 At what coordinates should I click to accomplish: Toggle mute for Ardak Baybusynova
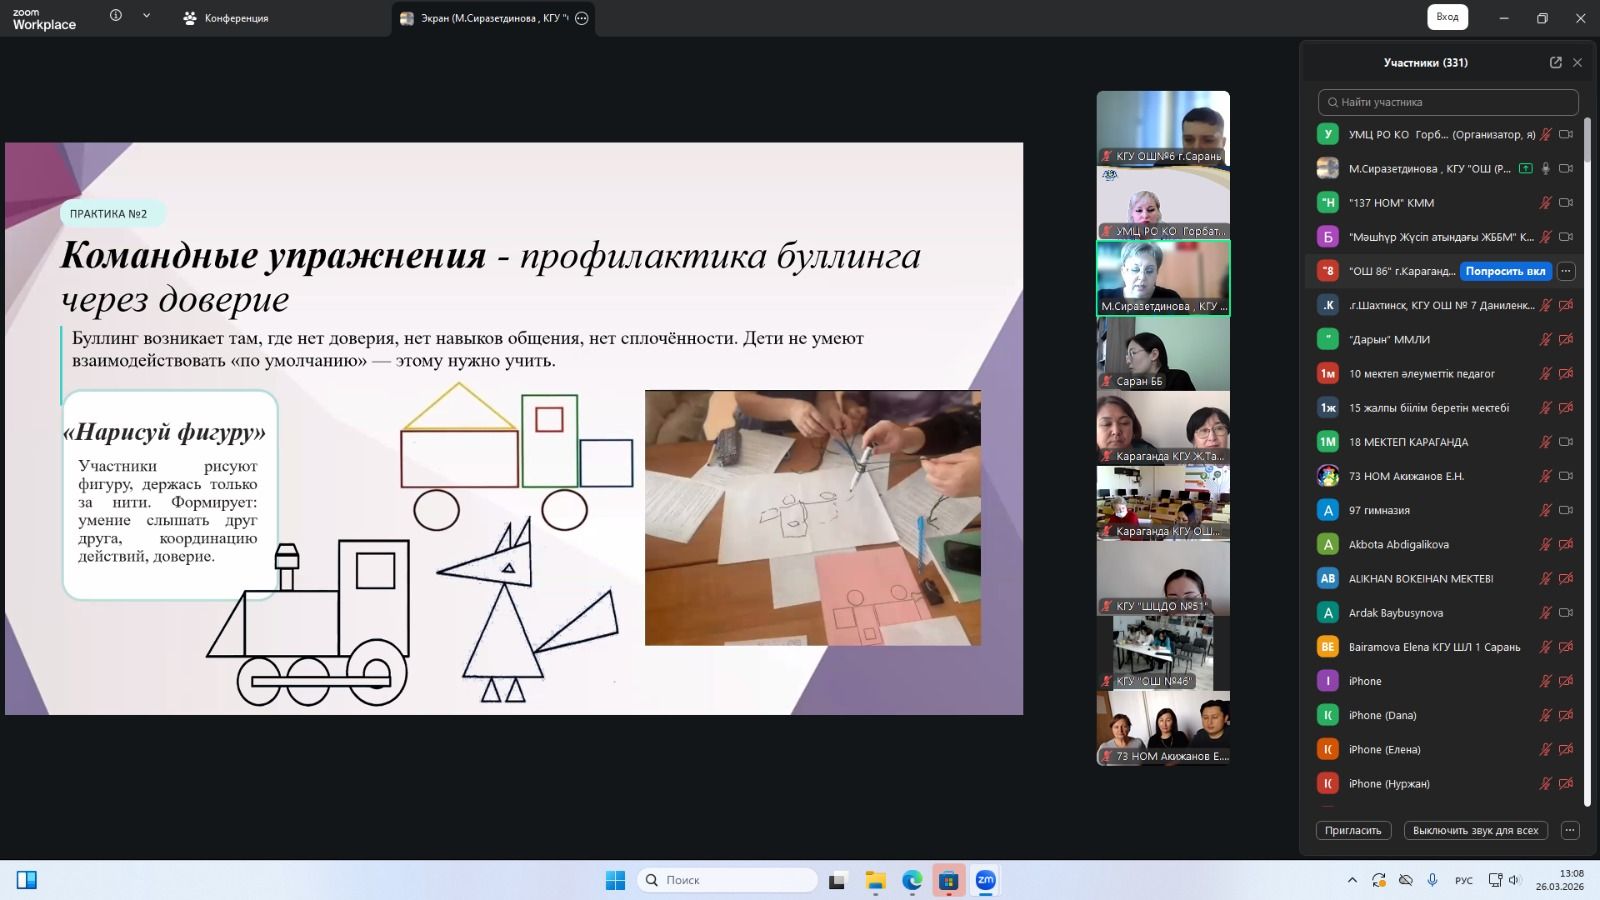coord(1545,613)
